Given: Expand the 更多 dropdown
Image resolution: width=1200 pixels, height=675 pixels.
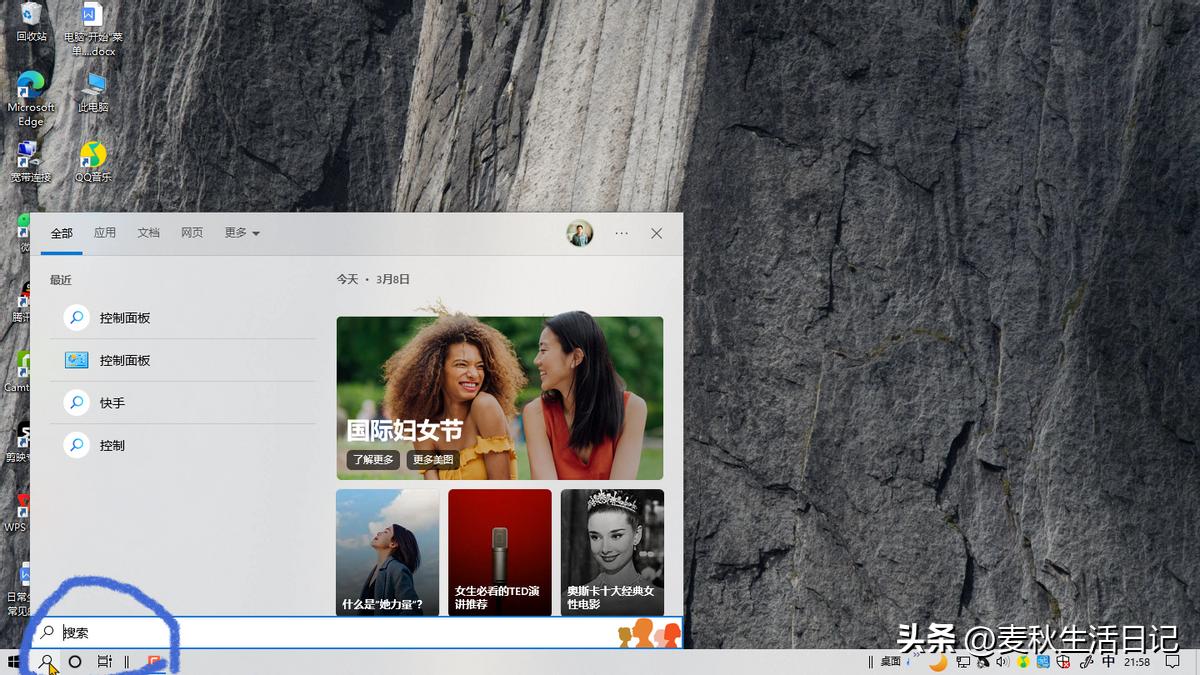Looking at the screenshot, I should (x=242, y=233).
